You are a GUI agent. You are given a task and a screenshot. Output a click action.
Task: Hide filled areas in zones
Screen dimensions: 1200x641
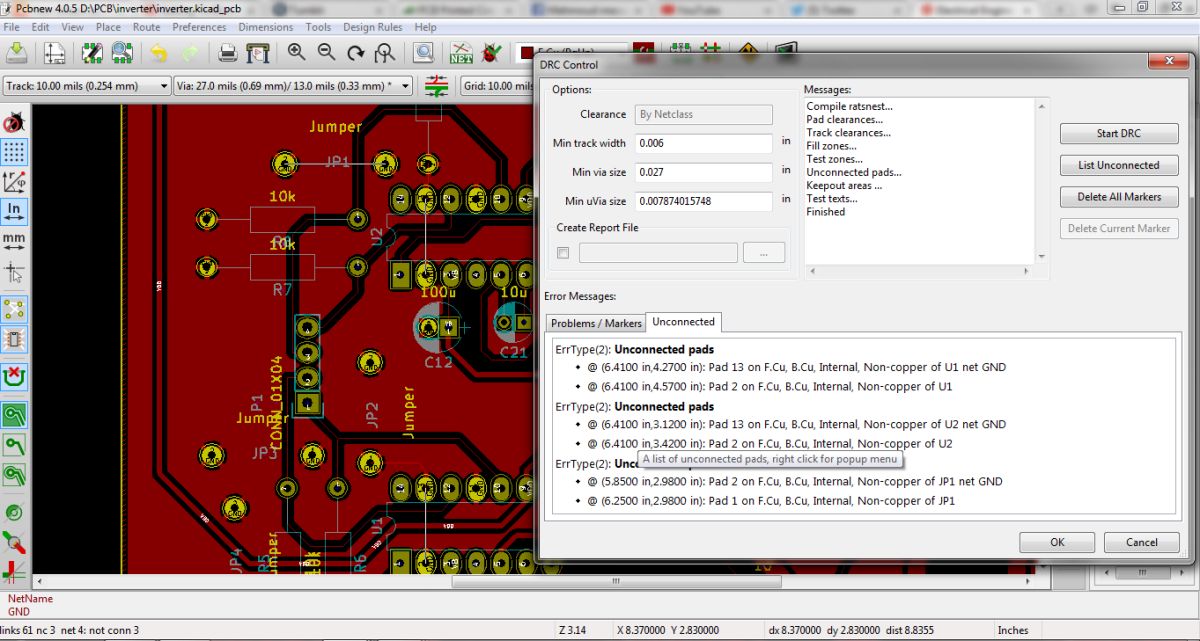[x=14, y=445]
